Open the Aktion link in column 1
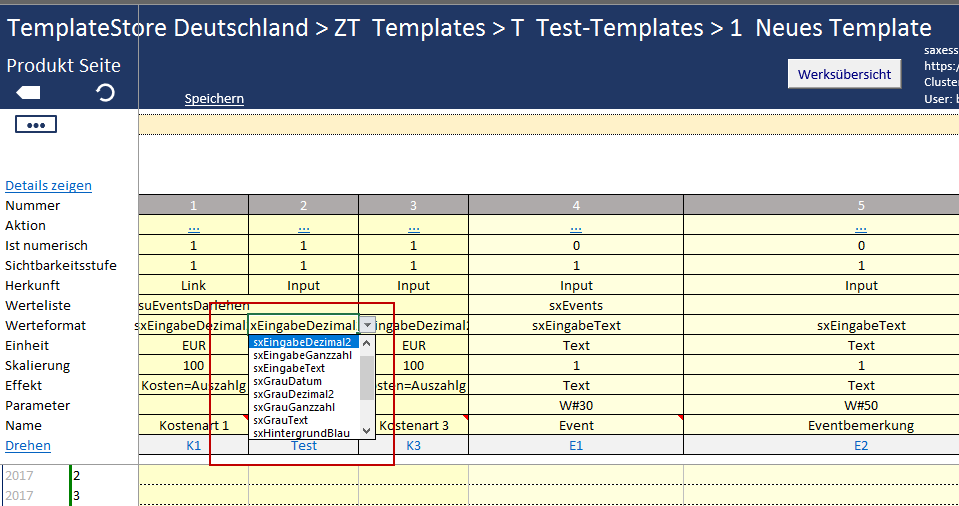The image size is (959, 506). click(x=193, y=226)
